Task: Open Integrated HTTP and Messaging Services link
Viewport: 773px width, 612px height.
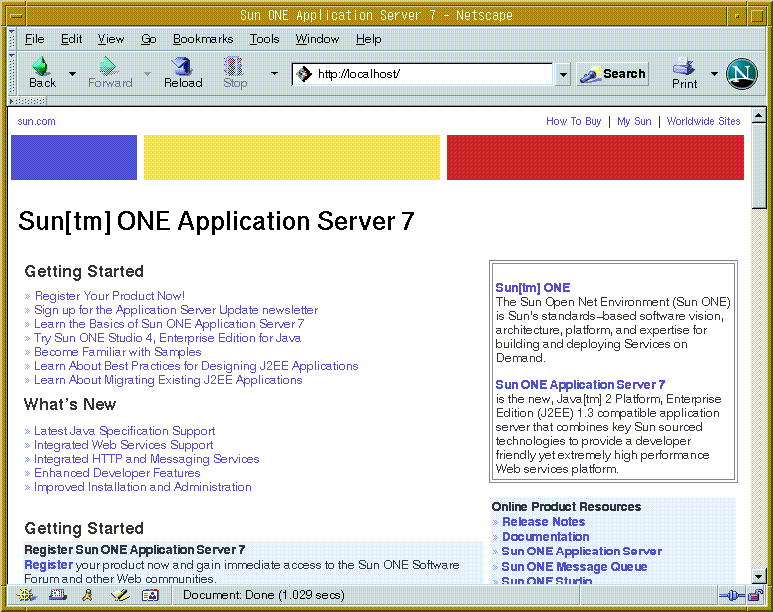Action: [147, 459]
